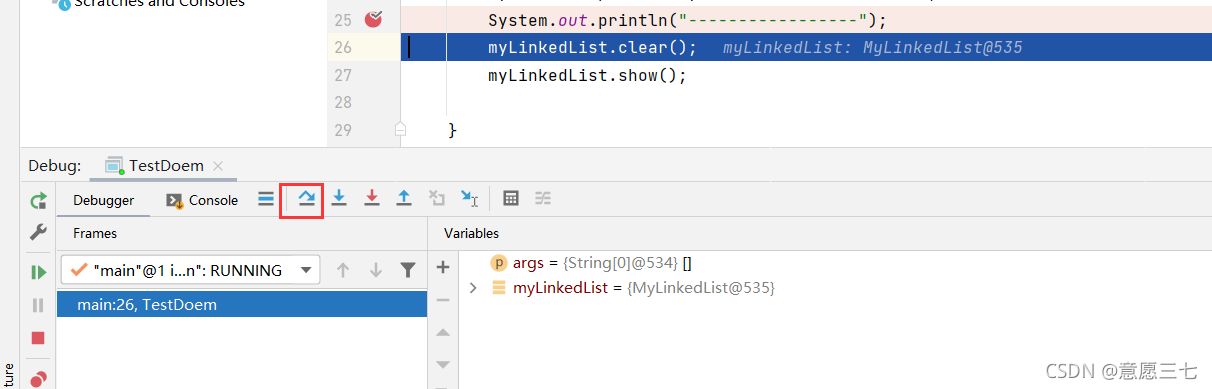Click the Remove Watch minus icon
This screenshot has height=389, width=1212.
point(444,300)
